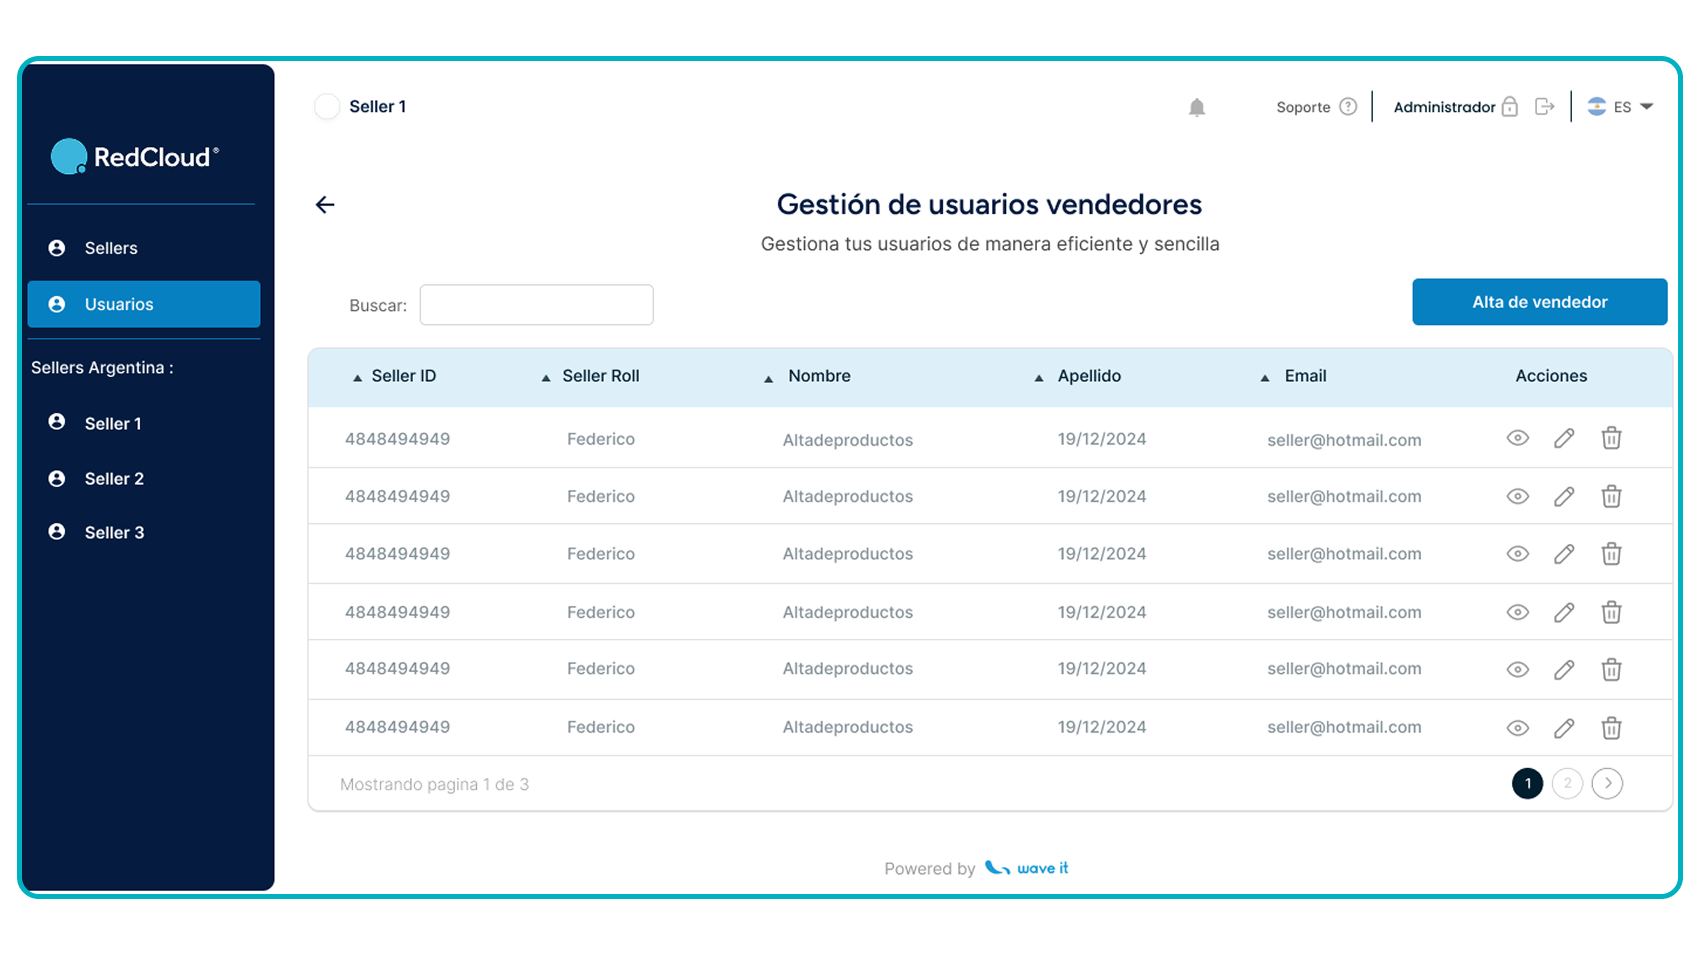This screenshot has width=1700, height=954.
Task: Click the Administrador lock icon
Action: (x=1510, y=107)
